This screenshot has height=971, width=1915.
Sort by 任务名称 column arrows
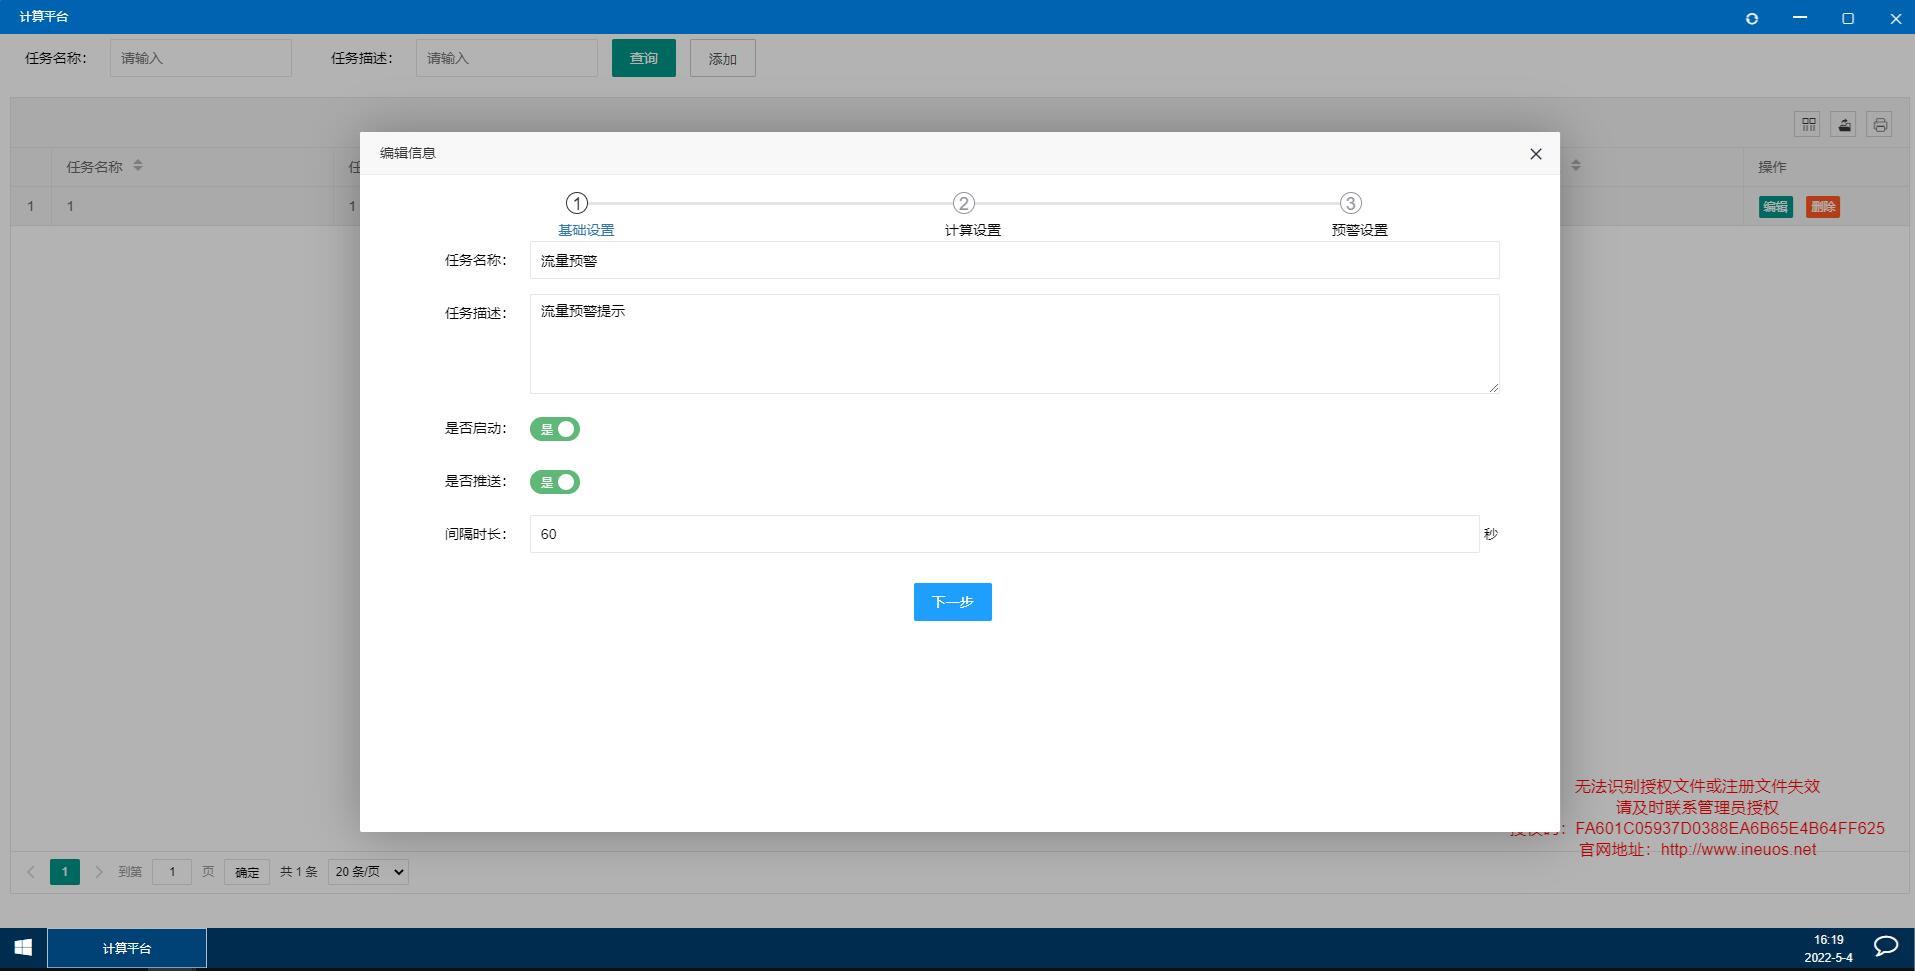[x=138, y=166]
